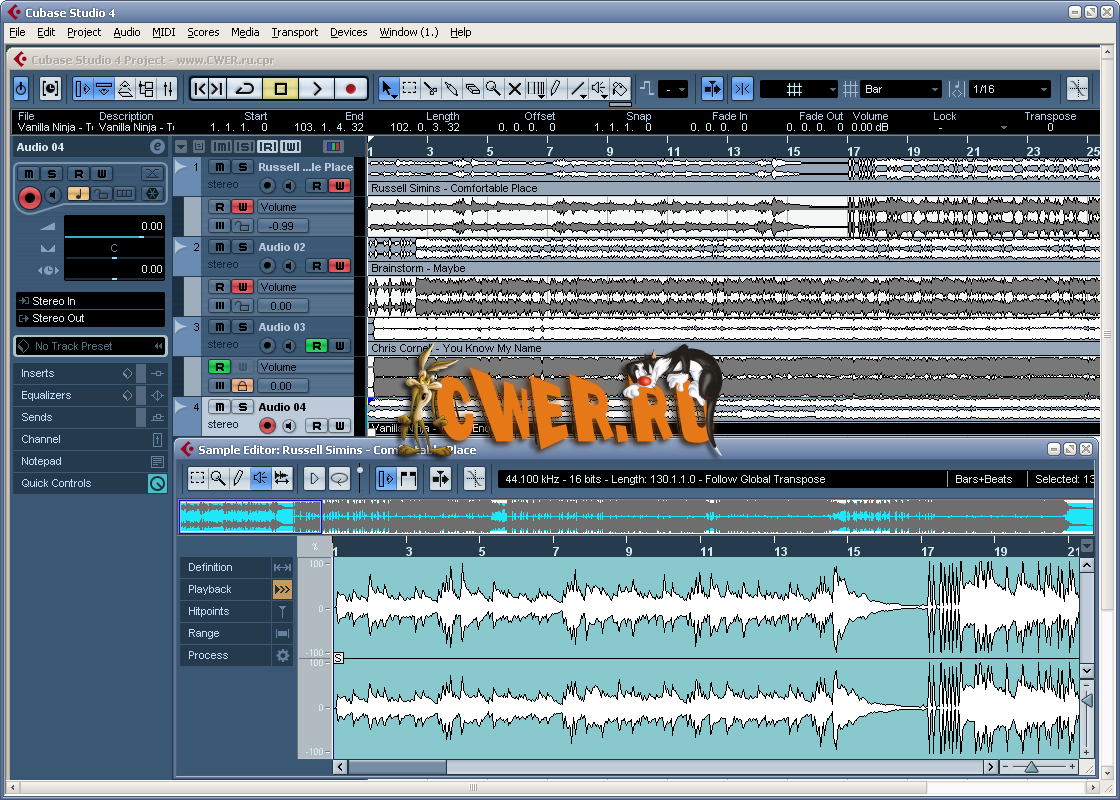Select the Mute (X) tool
This screenshot has height=800, width=1120.
point(514,89)
